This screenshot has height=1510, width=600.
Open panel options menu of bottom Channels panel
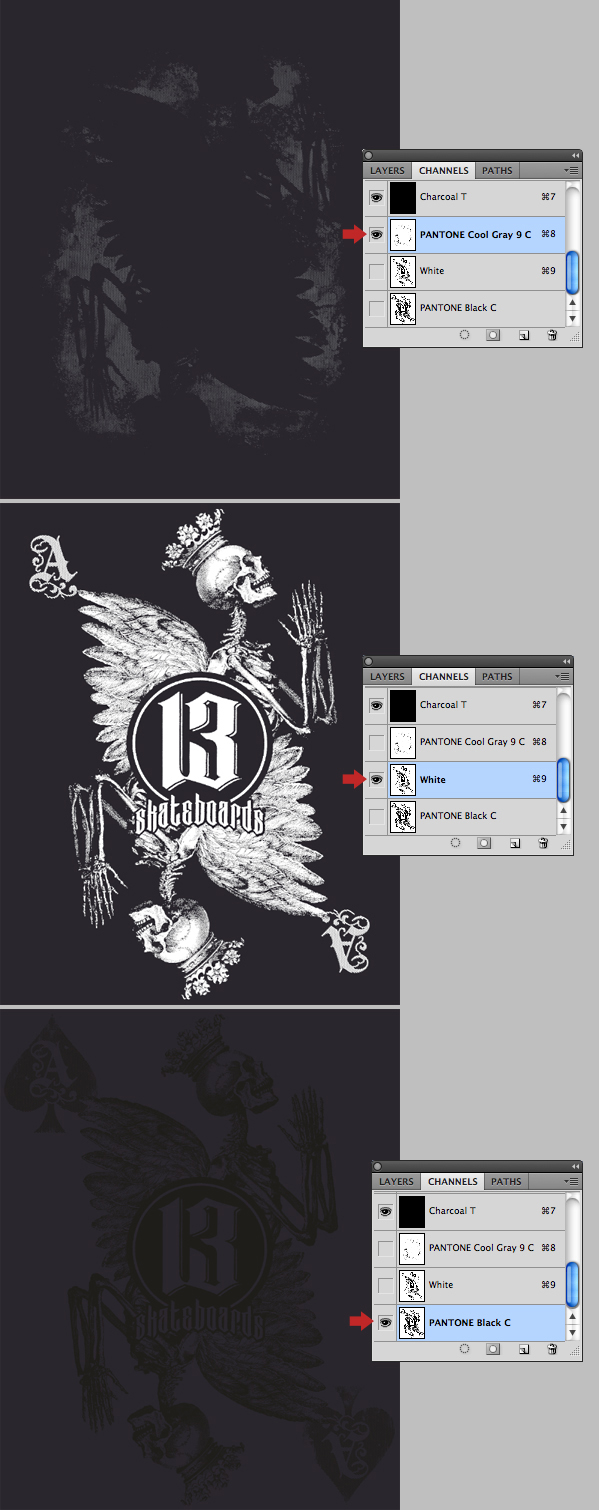[572, 1182]
